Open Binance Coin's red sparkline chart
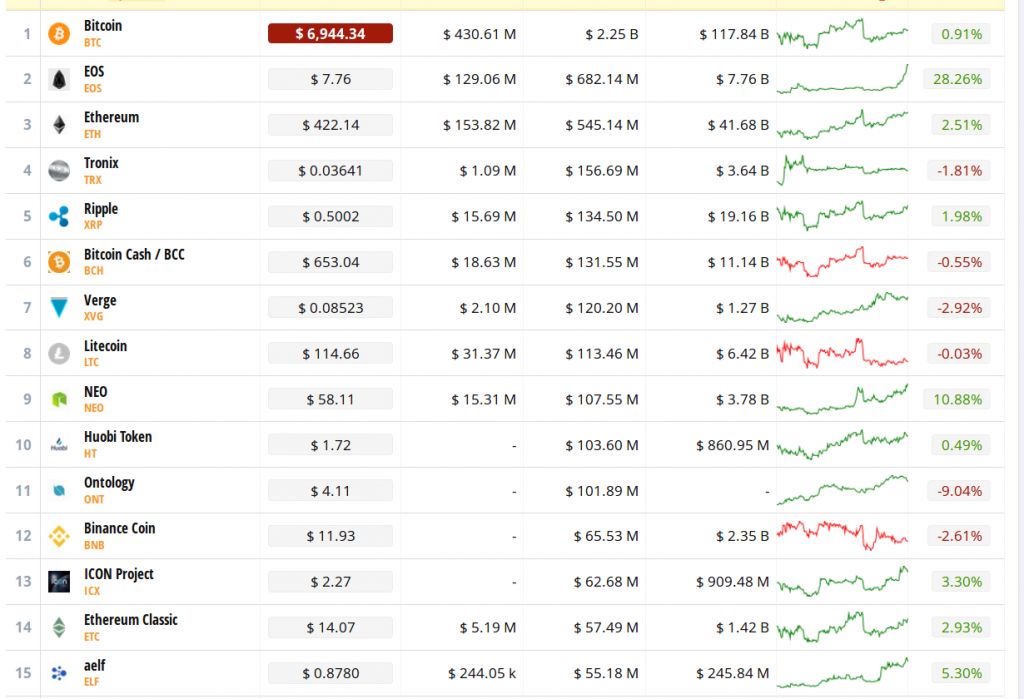Viewport: 1024px width, 699px height. [x=843, y=536]
